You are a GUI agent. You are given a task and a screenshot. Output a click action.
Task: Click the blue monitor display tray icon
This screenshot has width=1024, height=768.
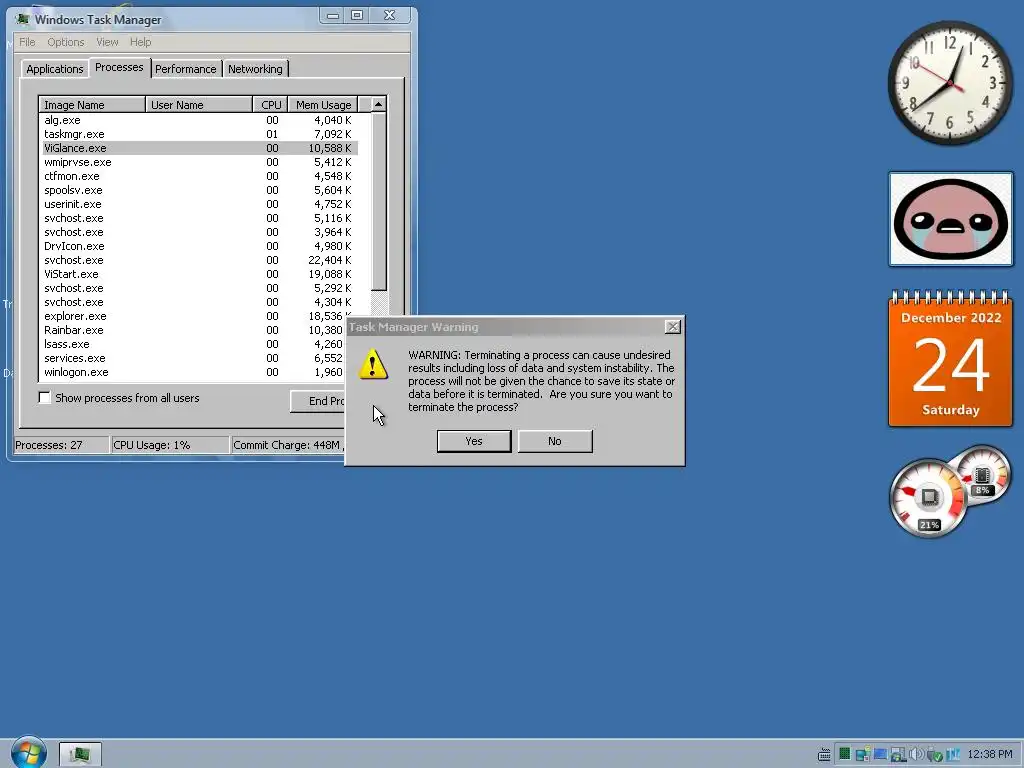[881, 754]
